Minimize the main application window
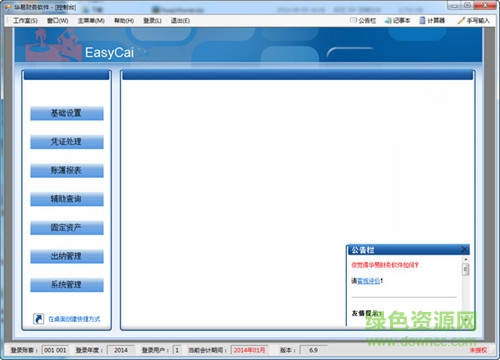The image size is (500, 360). coord(454,5)
